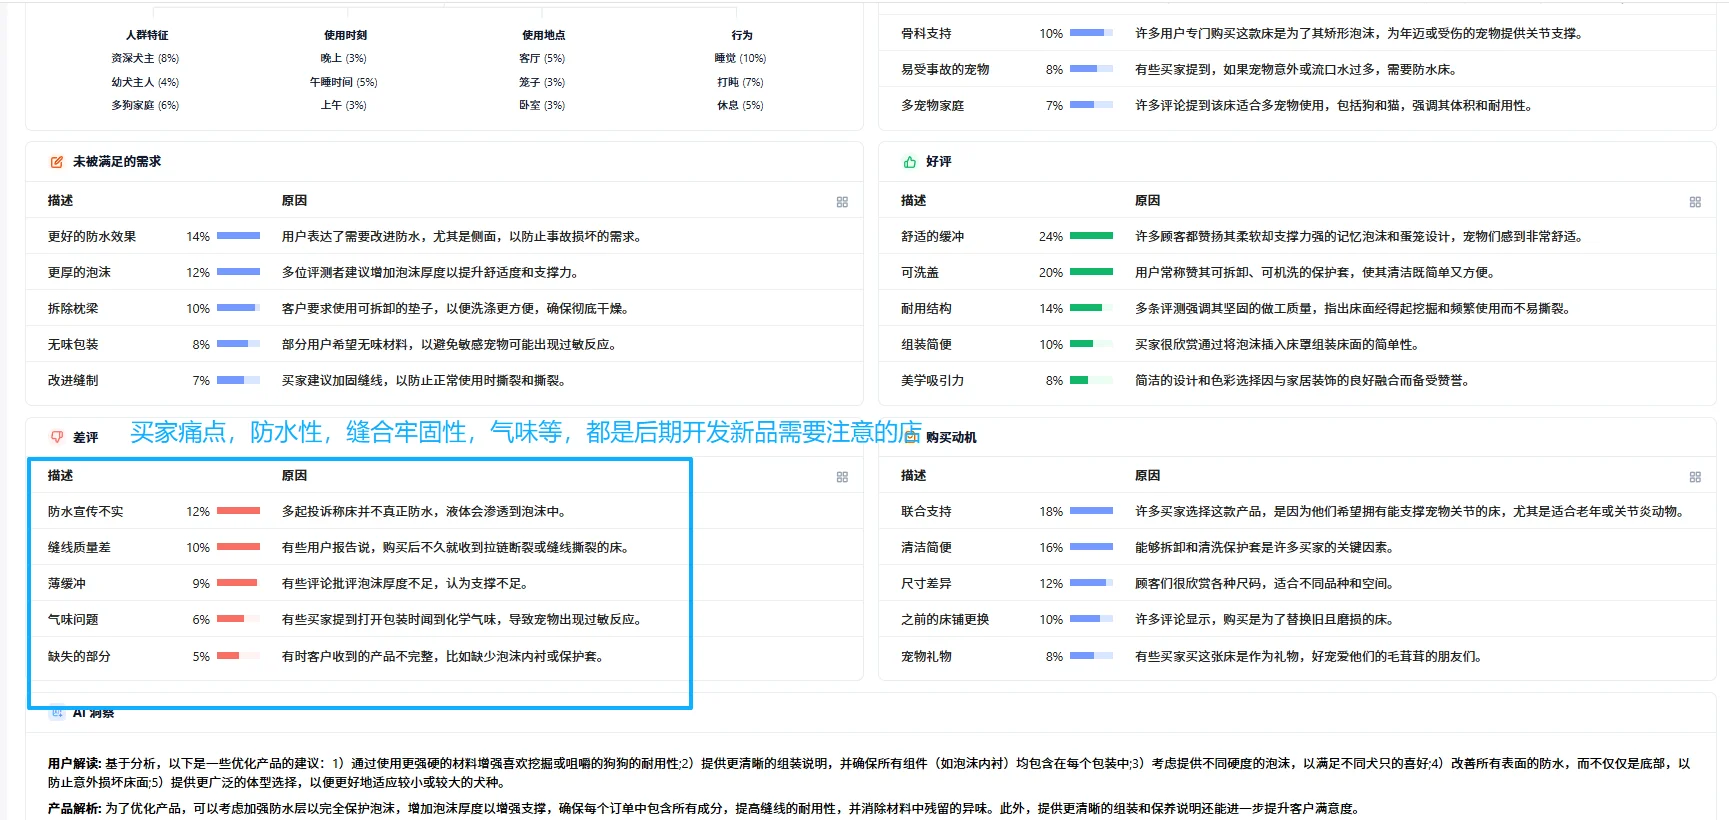Click the 幼犬主人 (4%) entry

pos(145,82)
